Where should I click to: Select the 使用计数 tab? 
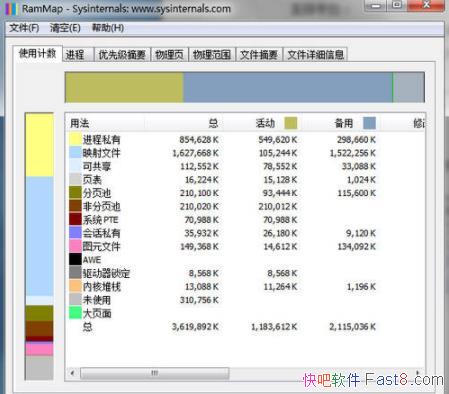[x=37, y=53]
